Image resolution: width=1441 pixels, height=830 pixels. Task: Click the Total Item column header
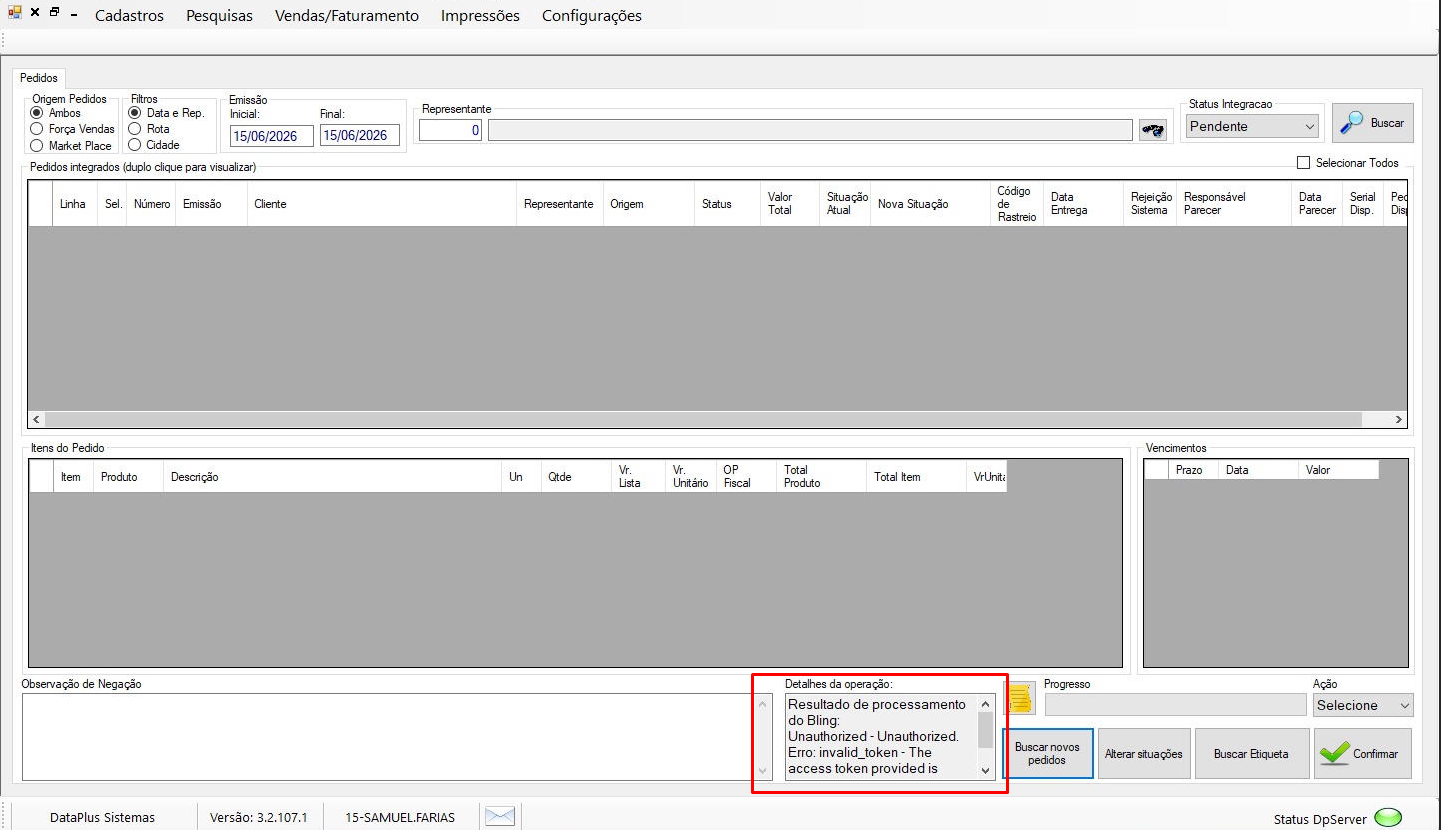pyautogui.click(x=915, y=477)
